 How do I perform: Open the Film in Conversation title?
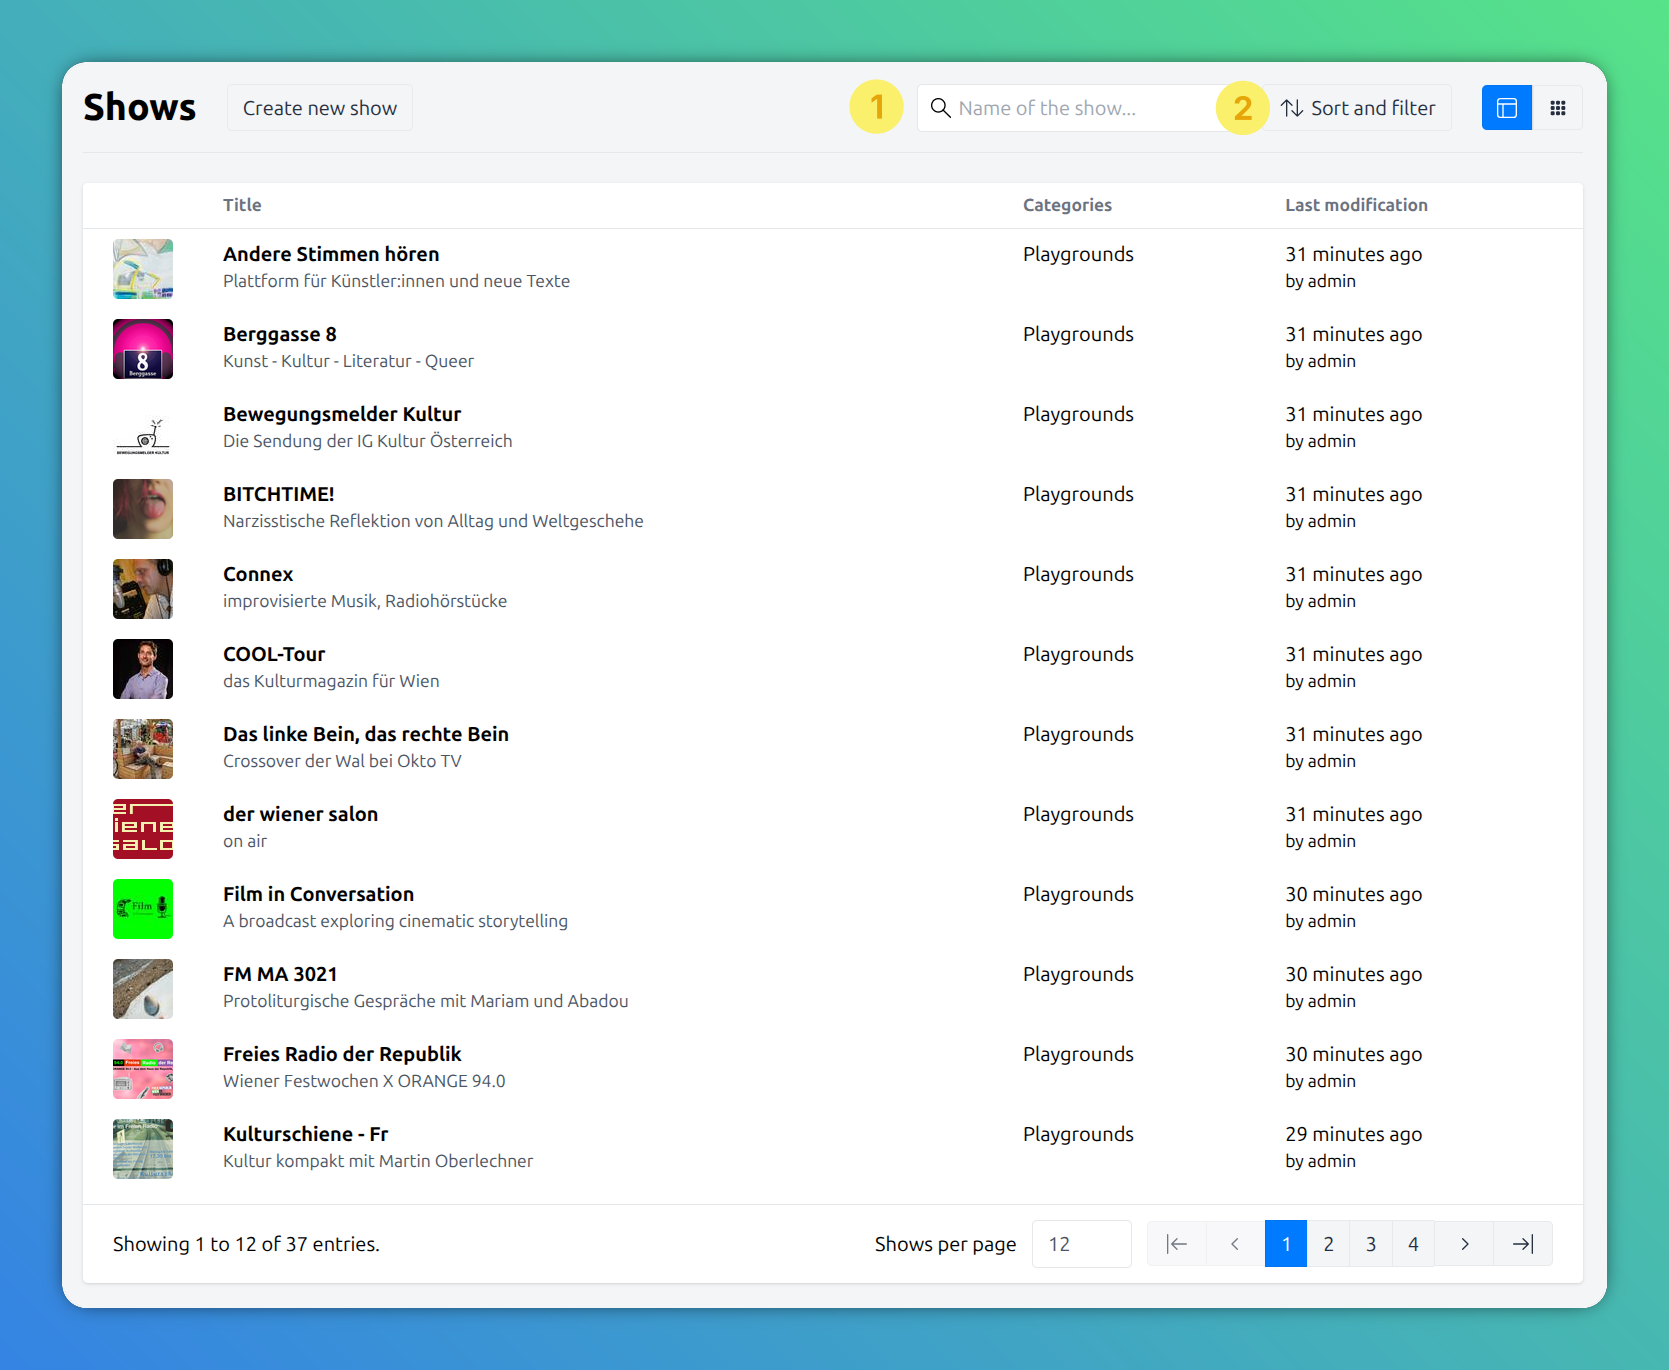click(319, 894)
